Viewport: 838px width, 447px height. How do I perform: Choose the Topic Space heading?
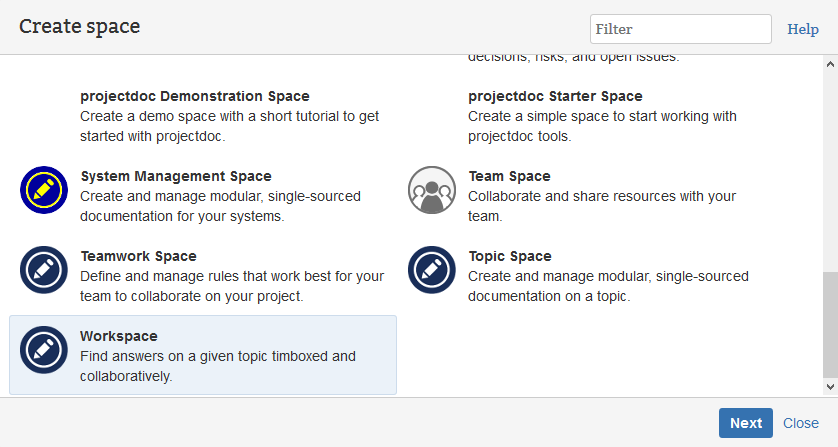click(509, 256)
